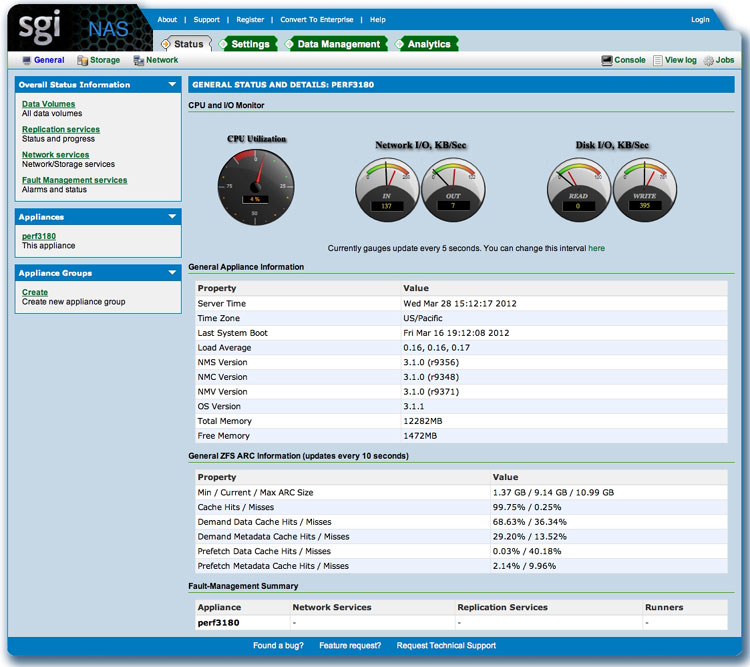750x667 pixels.
Task: Switch to the Data Management tab
Action: (x=336, y=44)
